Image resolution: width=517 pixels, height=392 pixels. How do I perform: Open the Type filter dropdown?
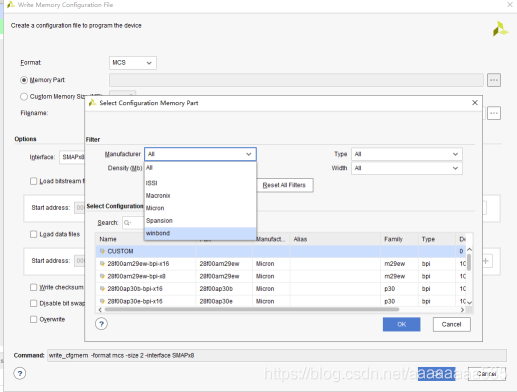[x=407, y=154]
